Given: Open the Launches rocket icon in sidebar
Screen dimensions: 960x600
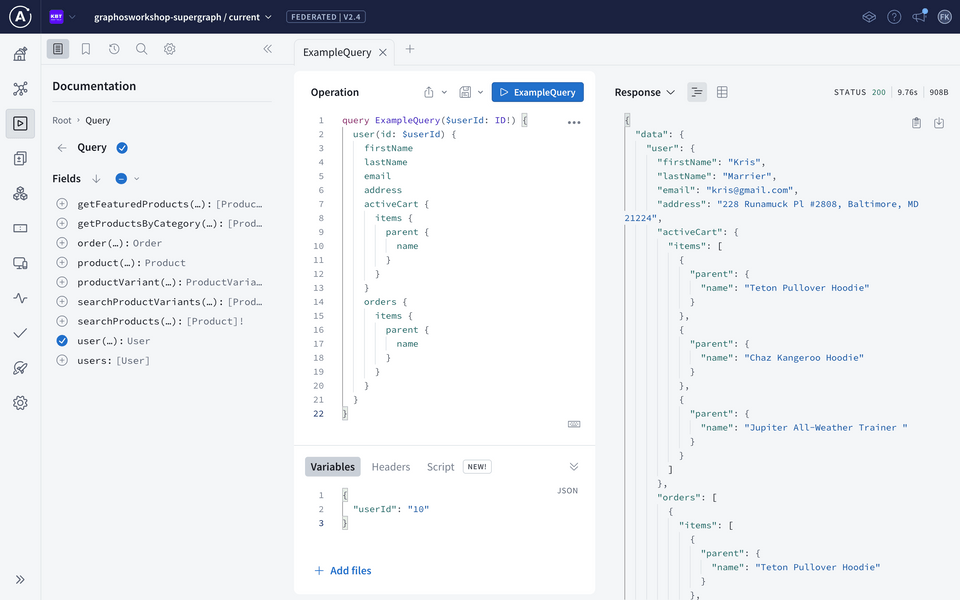Looking at the screenshot, I should tap(20, 368).
